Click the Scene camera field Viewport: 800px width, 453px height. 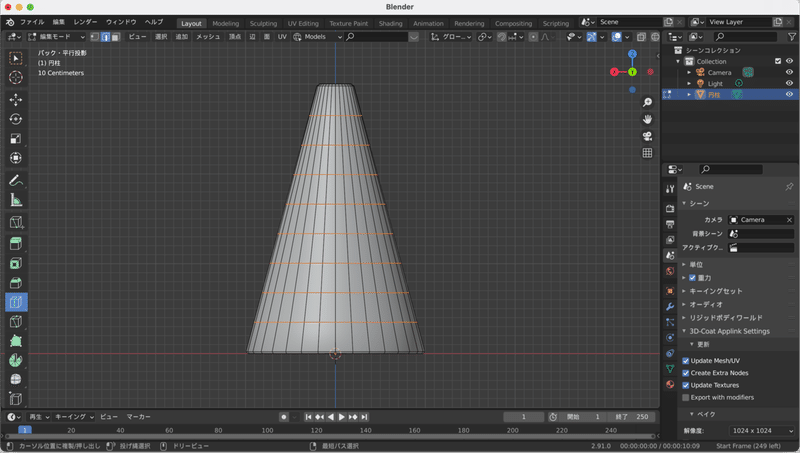click(x=761, y=220)
